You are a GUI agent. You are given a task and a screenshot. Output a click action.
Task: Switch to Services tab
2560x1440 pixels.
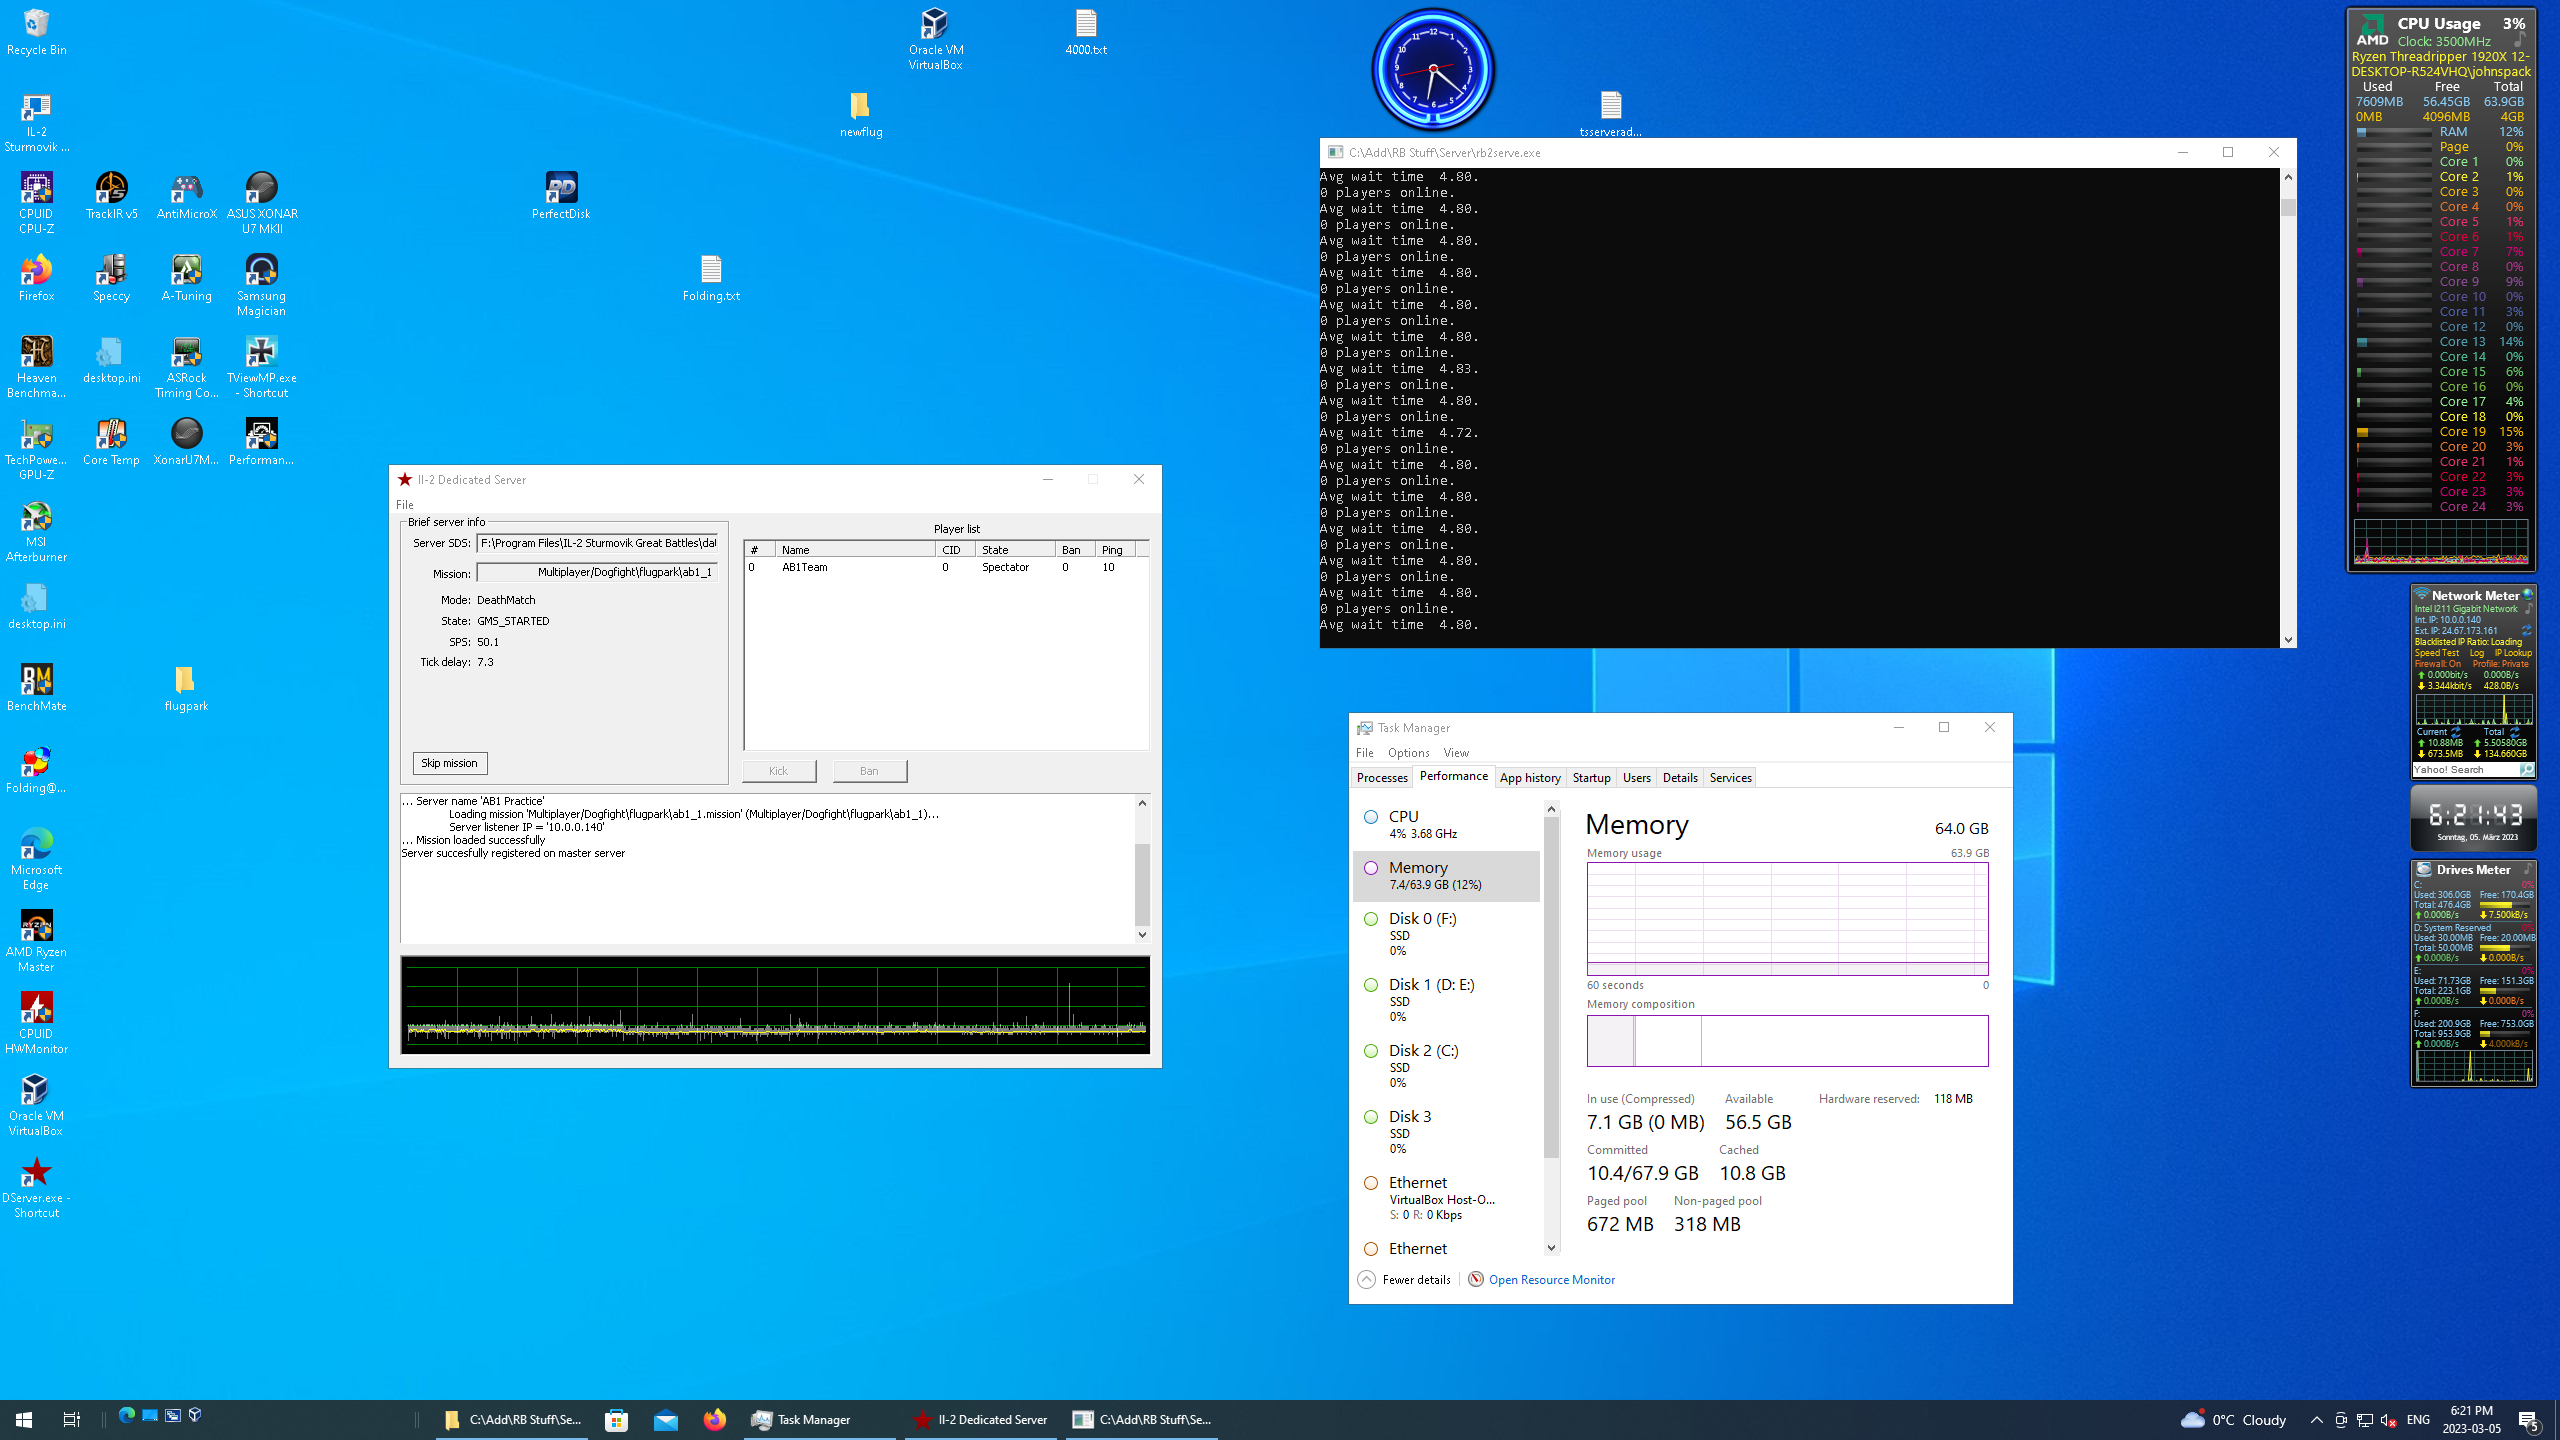(1730, 778)
